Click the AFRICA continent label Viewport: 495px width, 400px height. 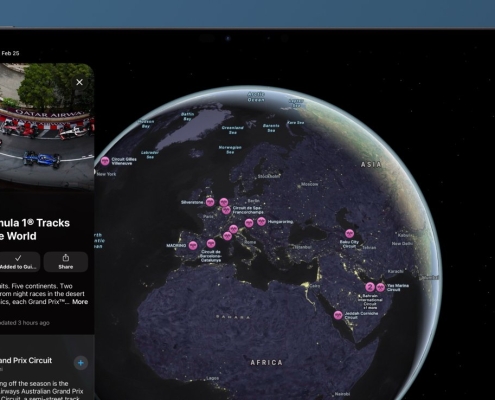click(x=266, y=362)
